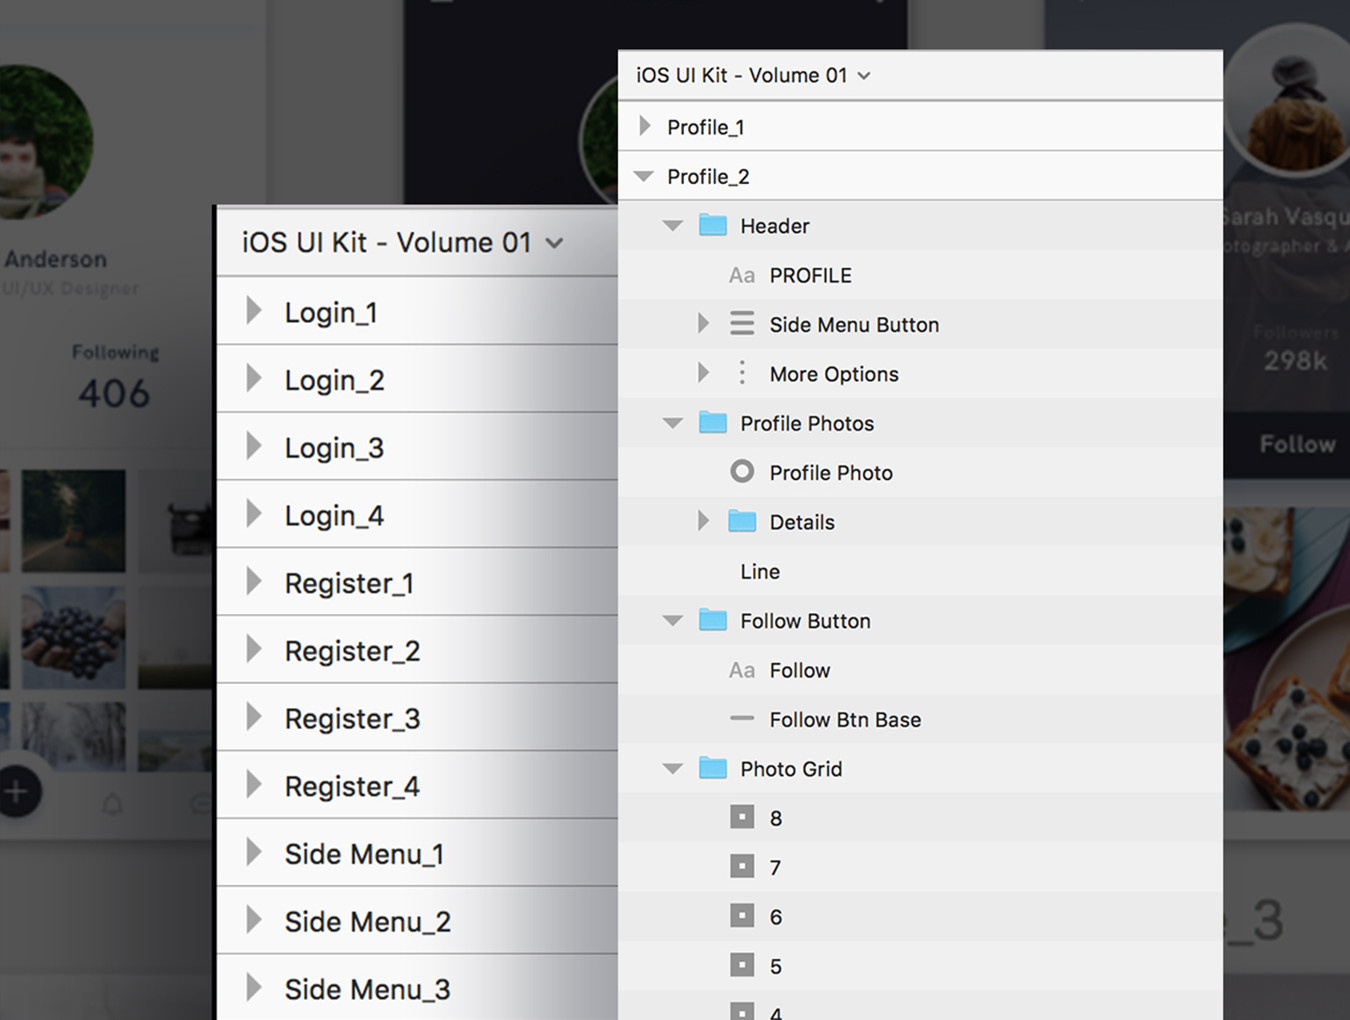Click the Follow button on the profile card

coord(1296,444)
